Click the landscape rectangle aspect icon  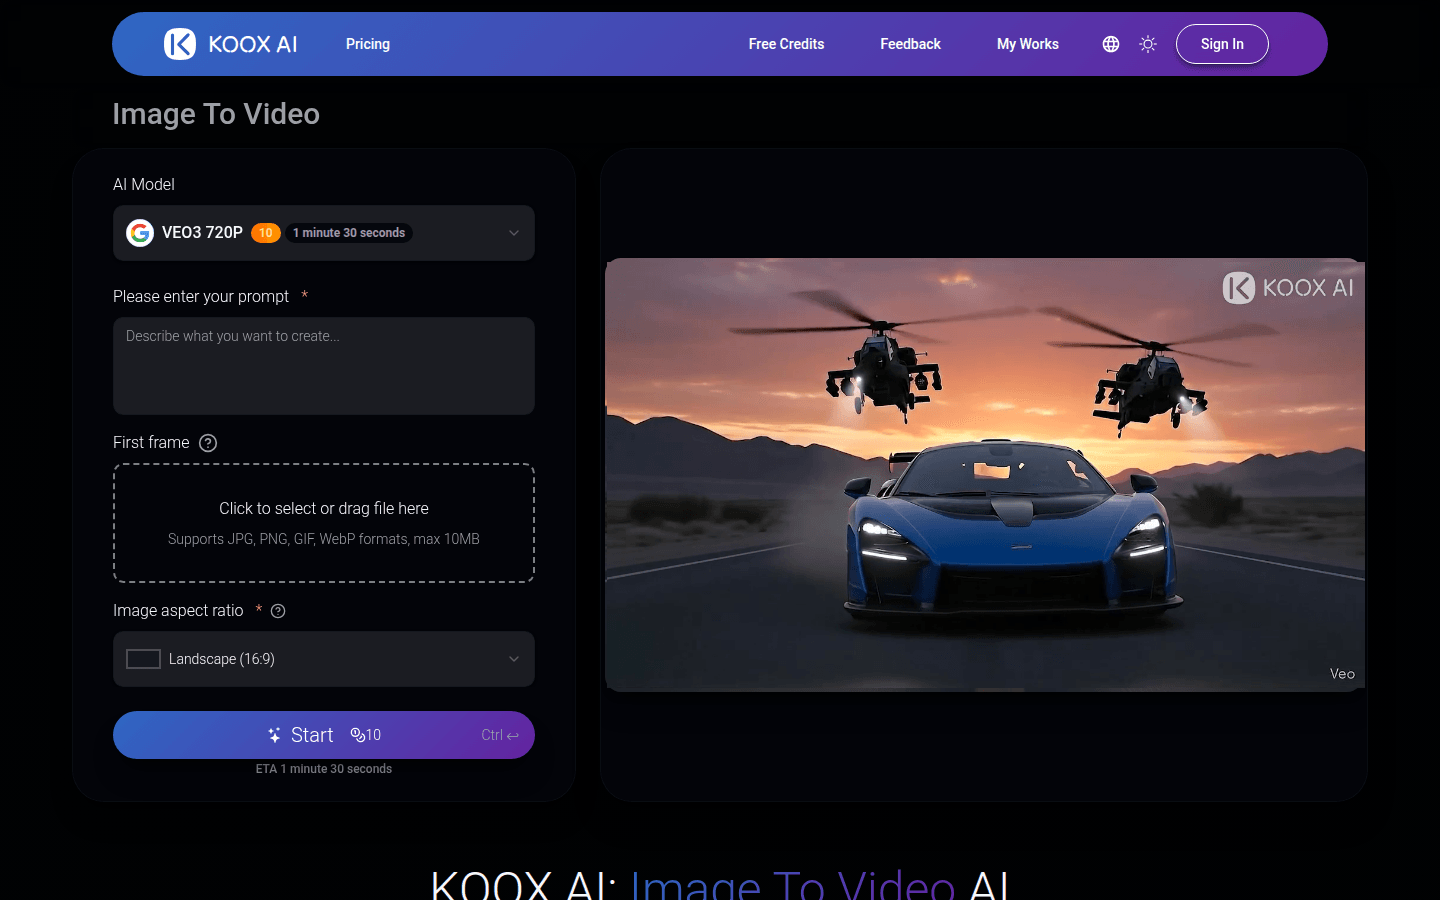pos(143,659)
